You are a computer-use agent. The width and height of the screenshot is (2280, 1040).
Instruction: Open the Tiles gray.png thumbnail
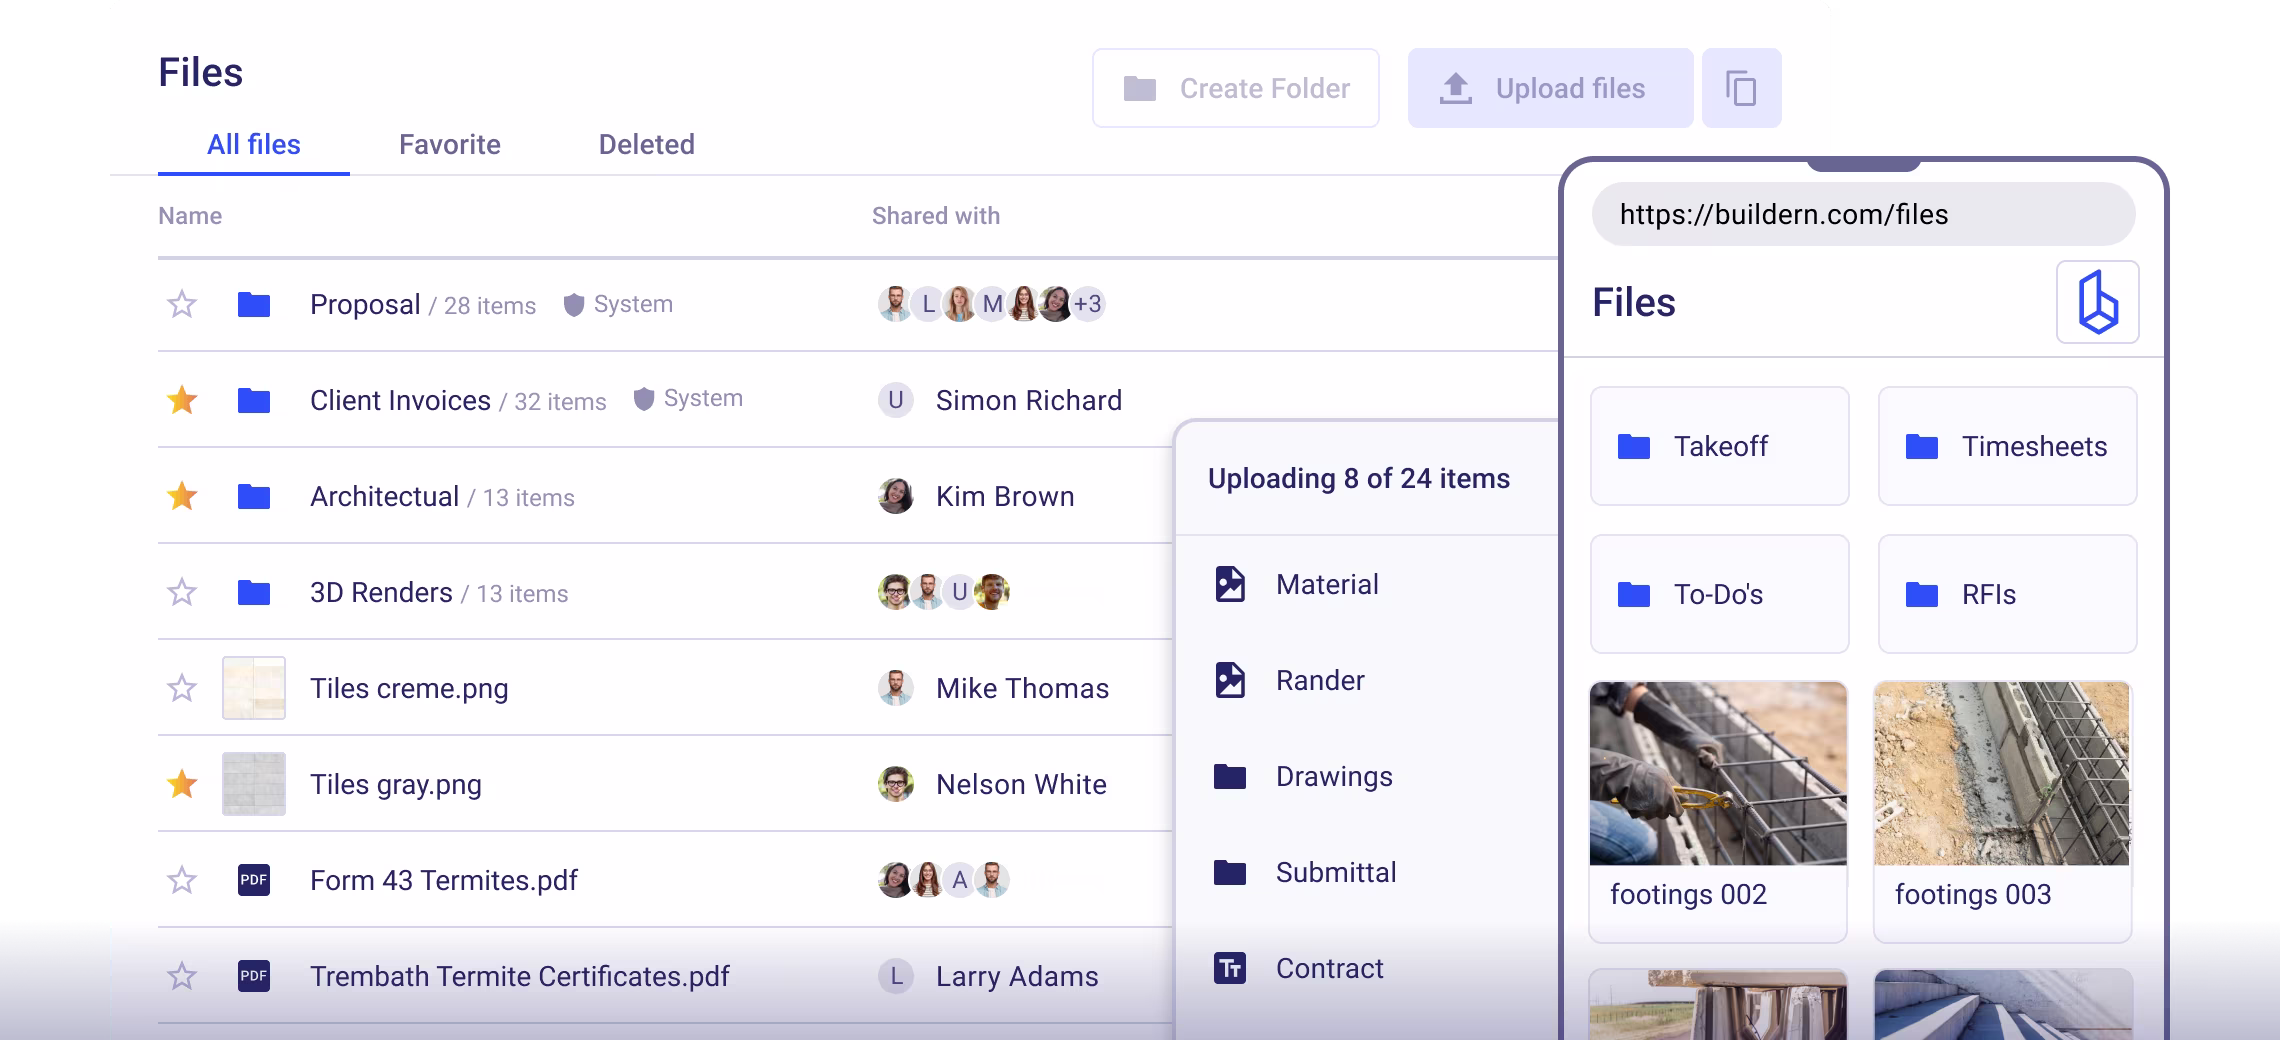point(254,784)
